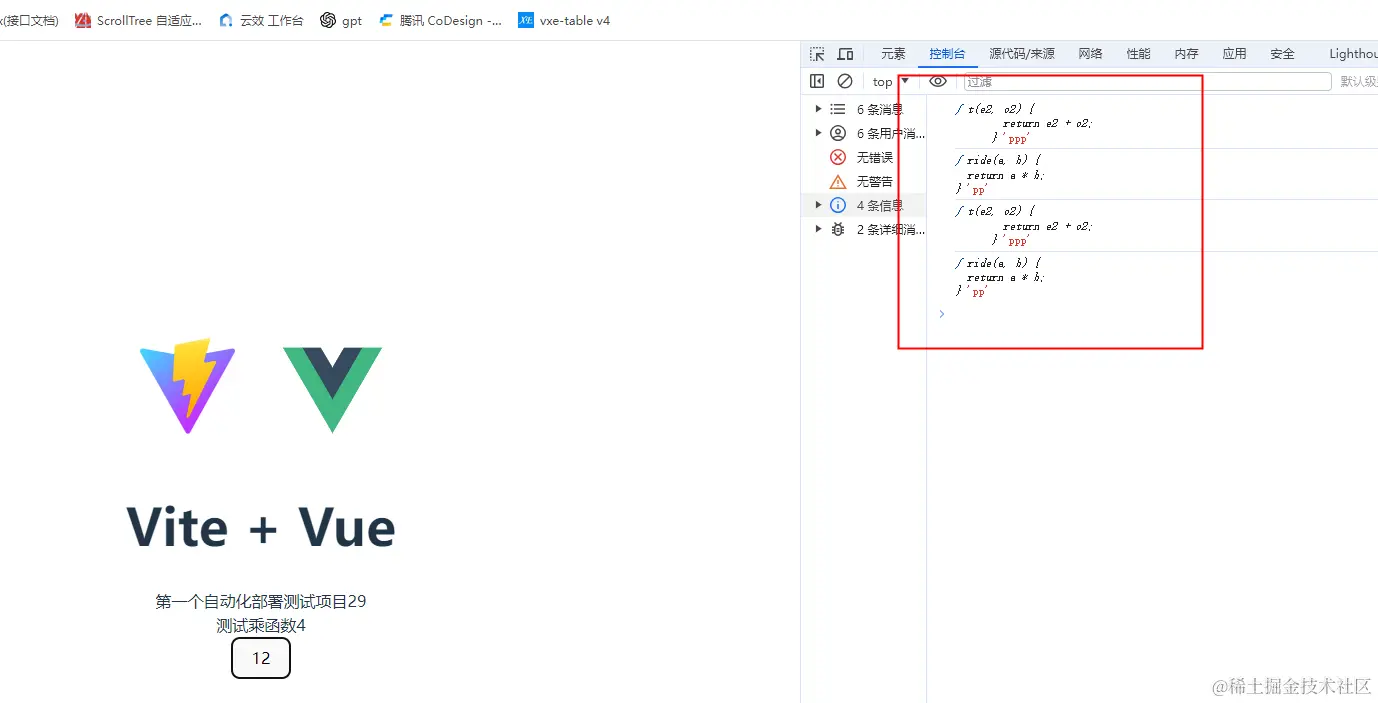Open the 内存 tab

coord(1186,54)
